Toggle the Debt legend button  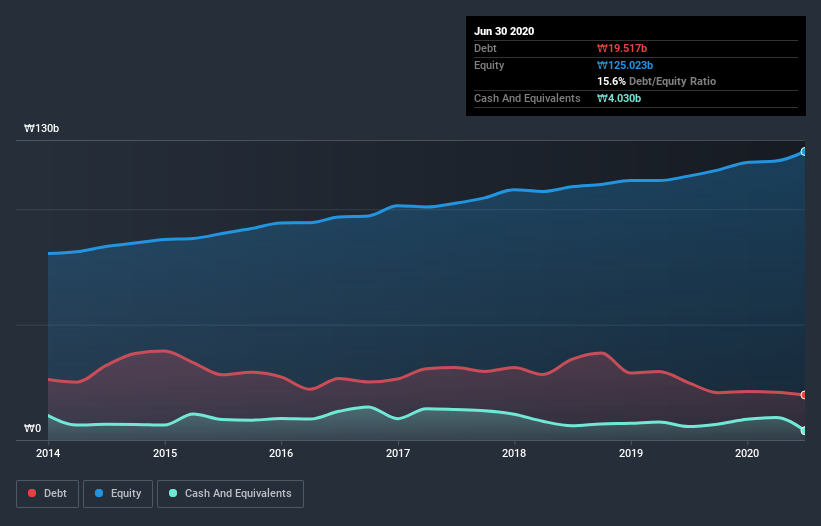[x=47, y=494]
